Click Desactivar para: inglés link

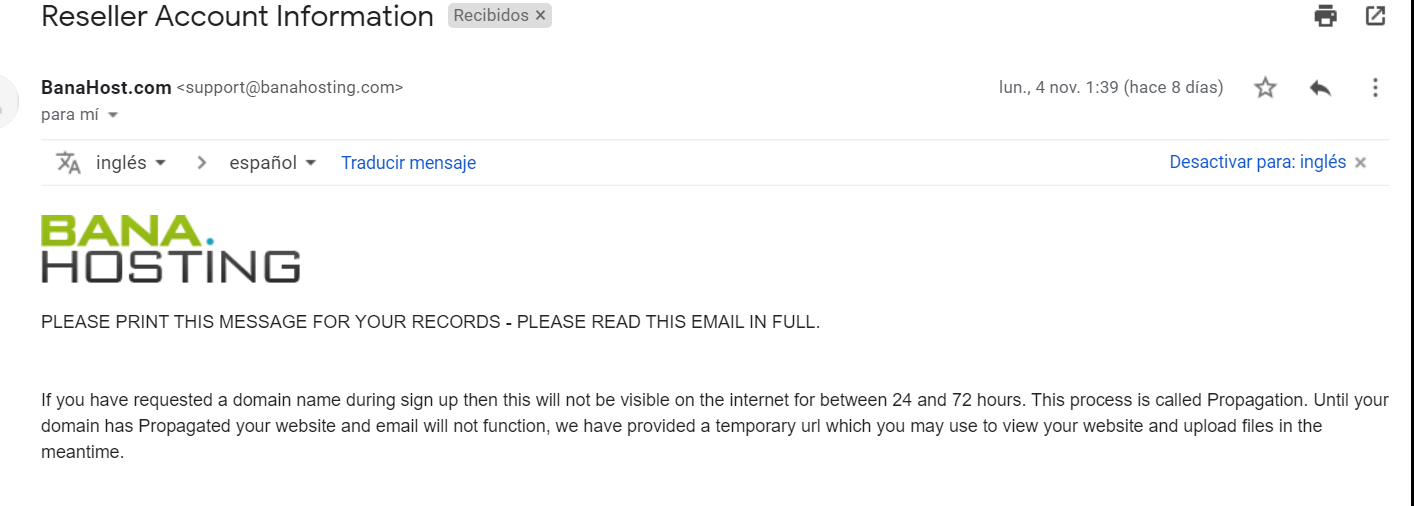click(x=1258, y=162)
